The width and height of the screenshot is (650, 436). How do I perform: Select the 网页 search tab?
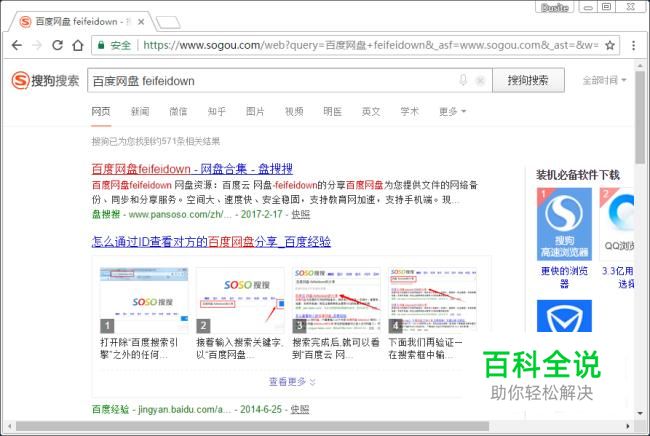(x=101, y=111)
